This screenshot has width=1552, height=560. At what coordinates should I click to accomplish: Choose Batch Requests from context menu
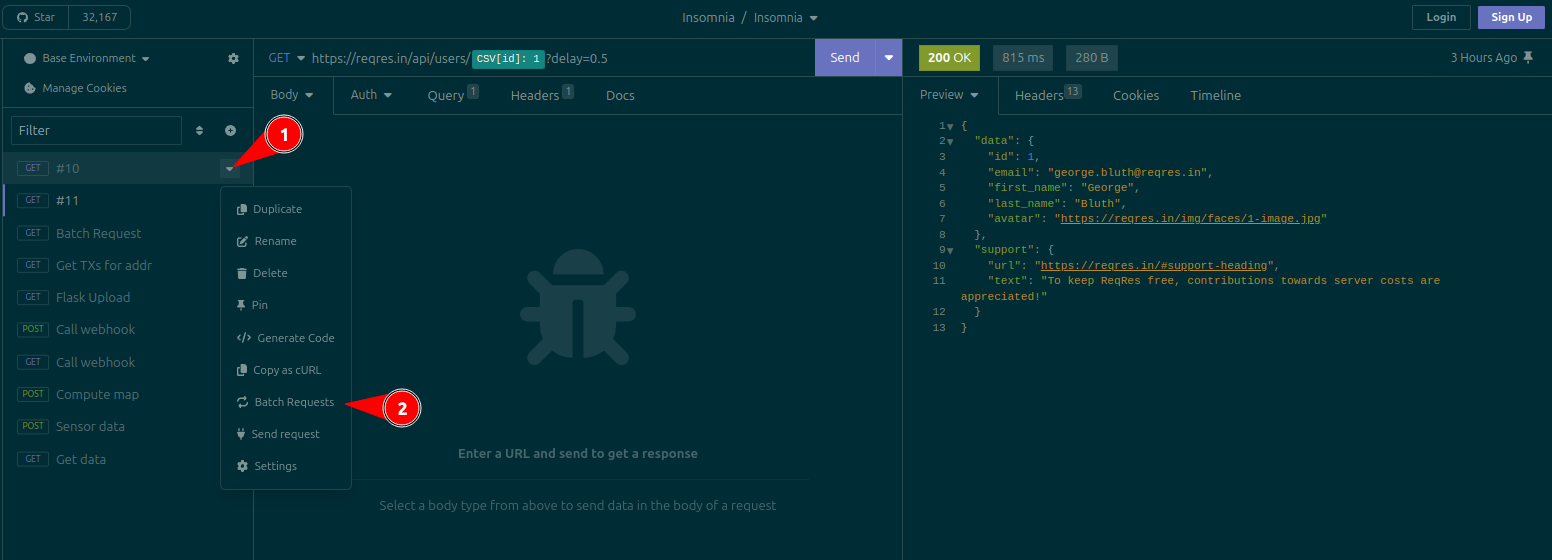click(286, 402)
